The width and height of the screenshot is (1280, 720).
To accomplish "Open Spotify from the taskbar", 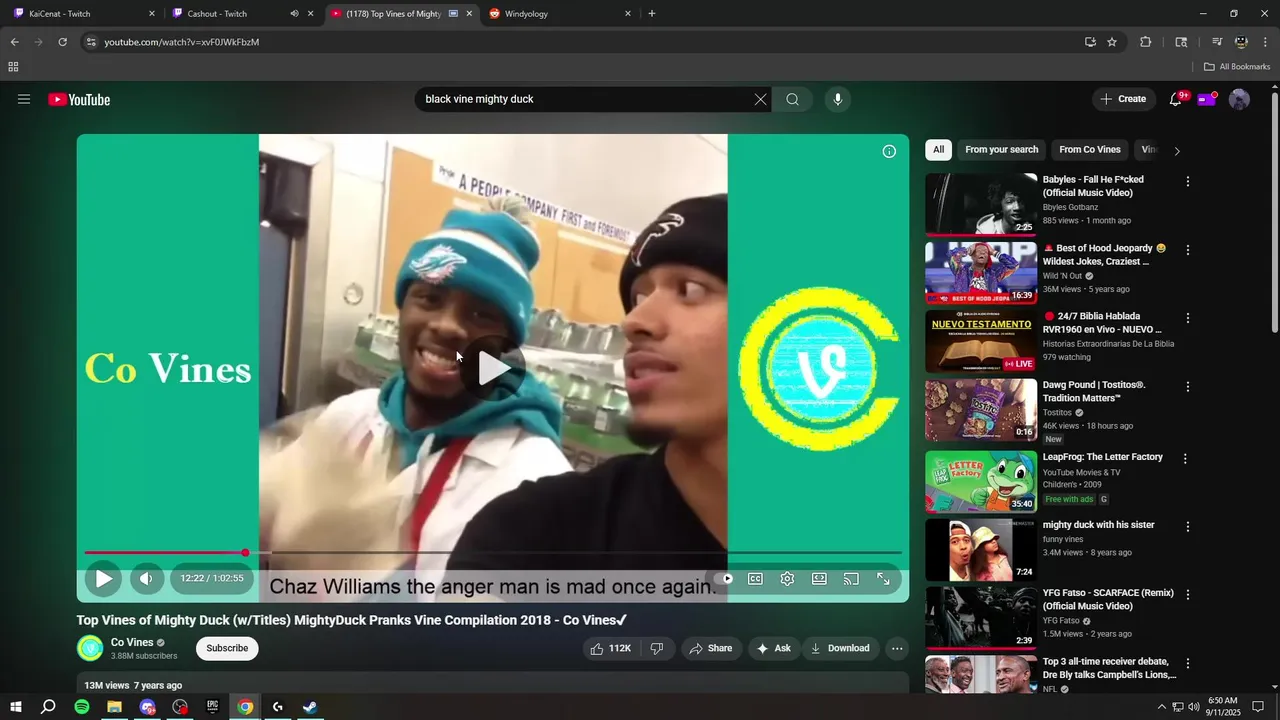I will tap(82, 707).
